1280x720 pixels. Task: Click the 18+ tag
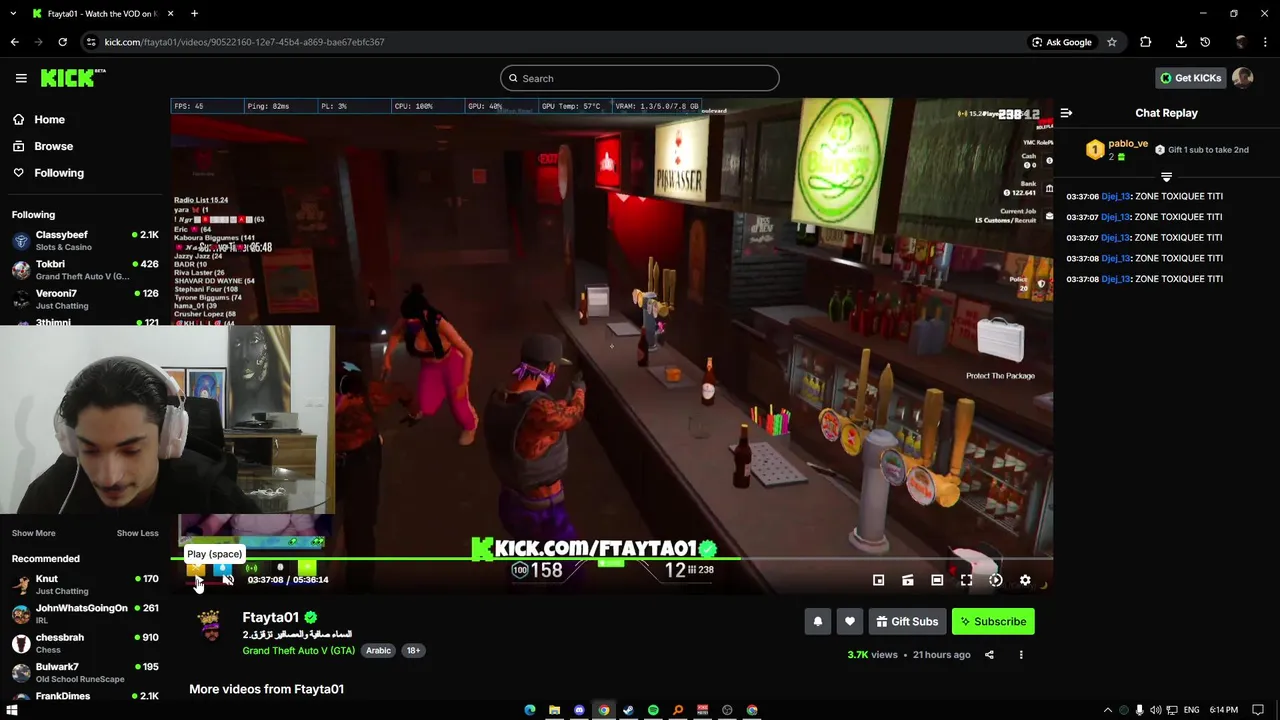tap(413, 651)
